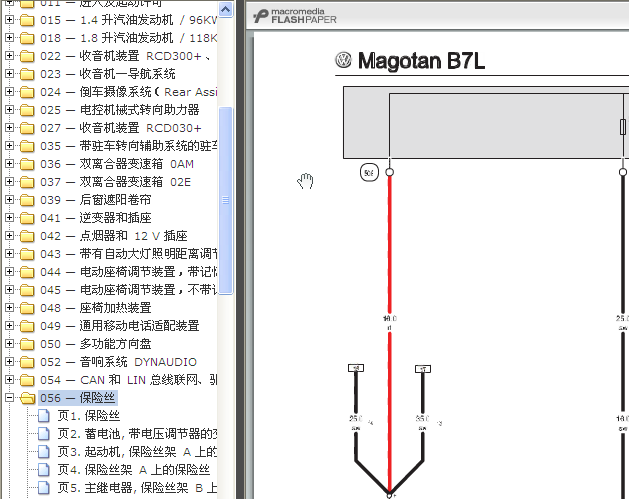
Task: Click folder icon of 043 — 带有自动大灯照明距离调节
Action: coord(27,254)
